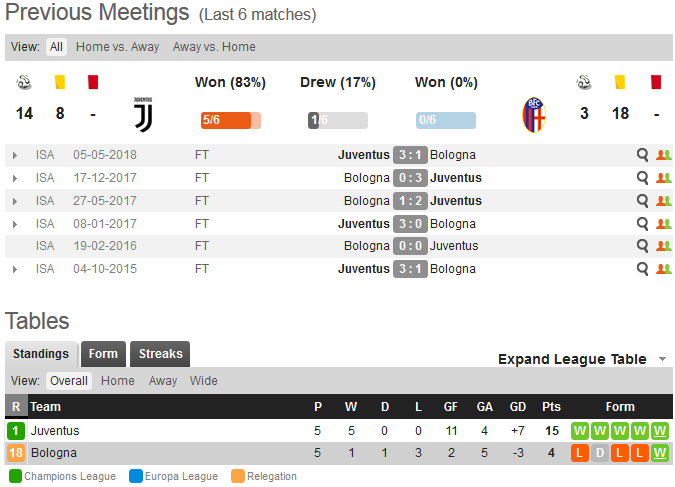
Task: Click the orange 5/6 won progress bar
Action: pos(231,120)
